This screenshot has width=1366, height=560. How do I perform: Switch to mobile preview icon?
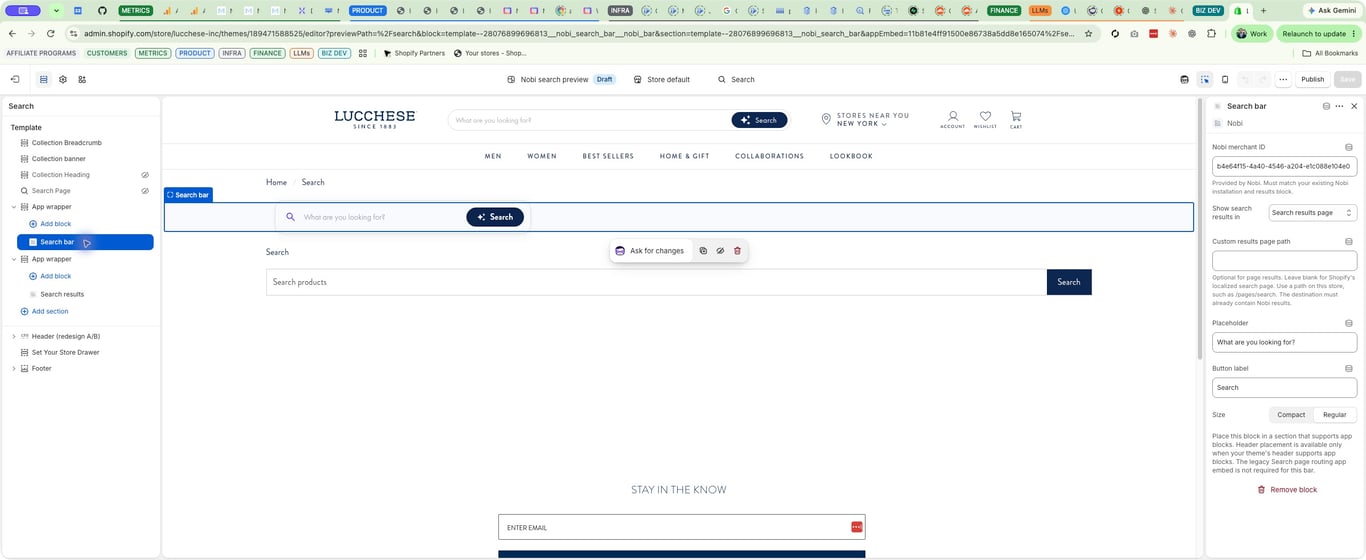[x=1225, y=79]
